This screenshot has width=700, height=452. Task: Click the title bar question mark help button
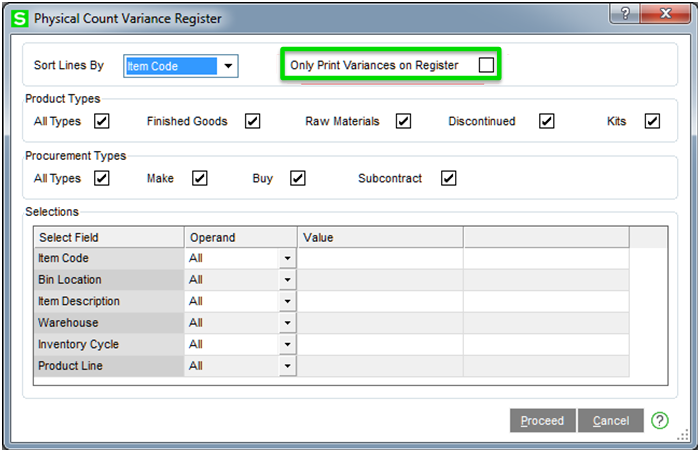625,13
